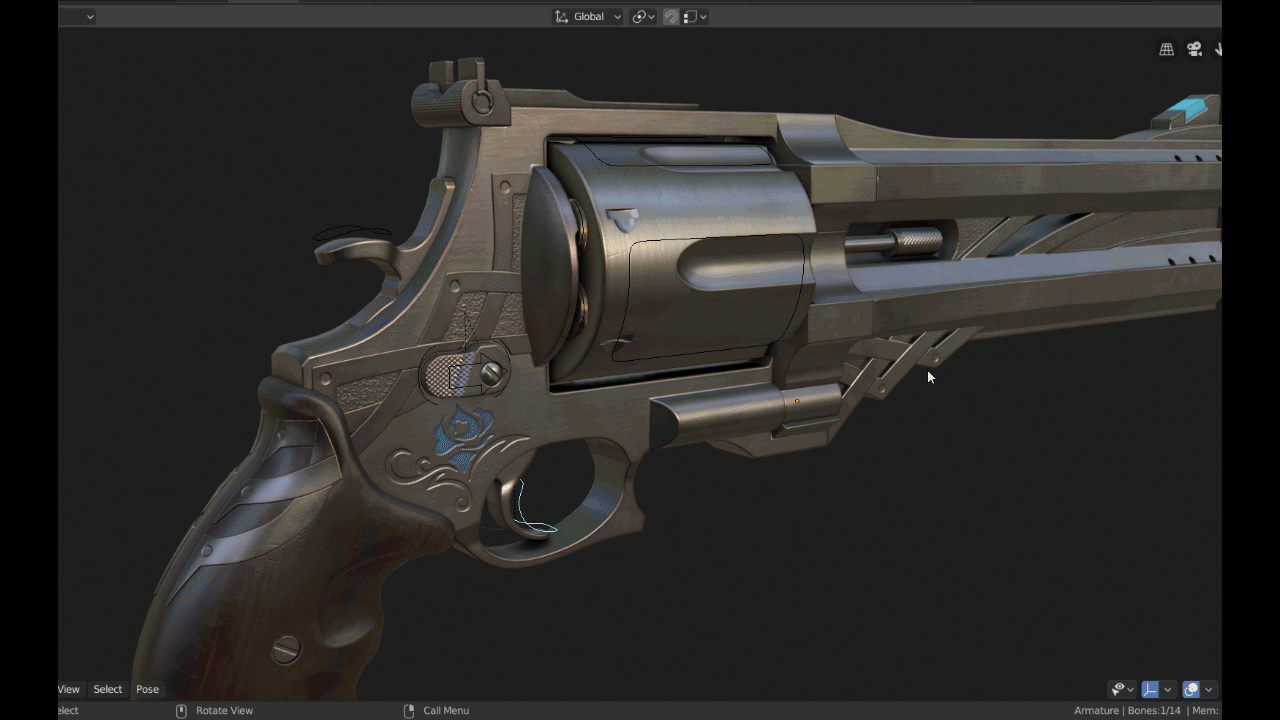Click the 'Call Menu' status bar text
This screenshot has height=720, width=1280.
point(446,711)
